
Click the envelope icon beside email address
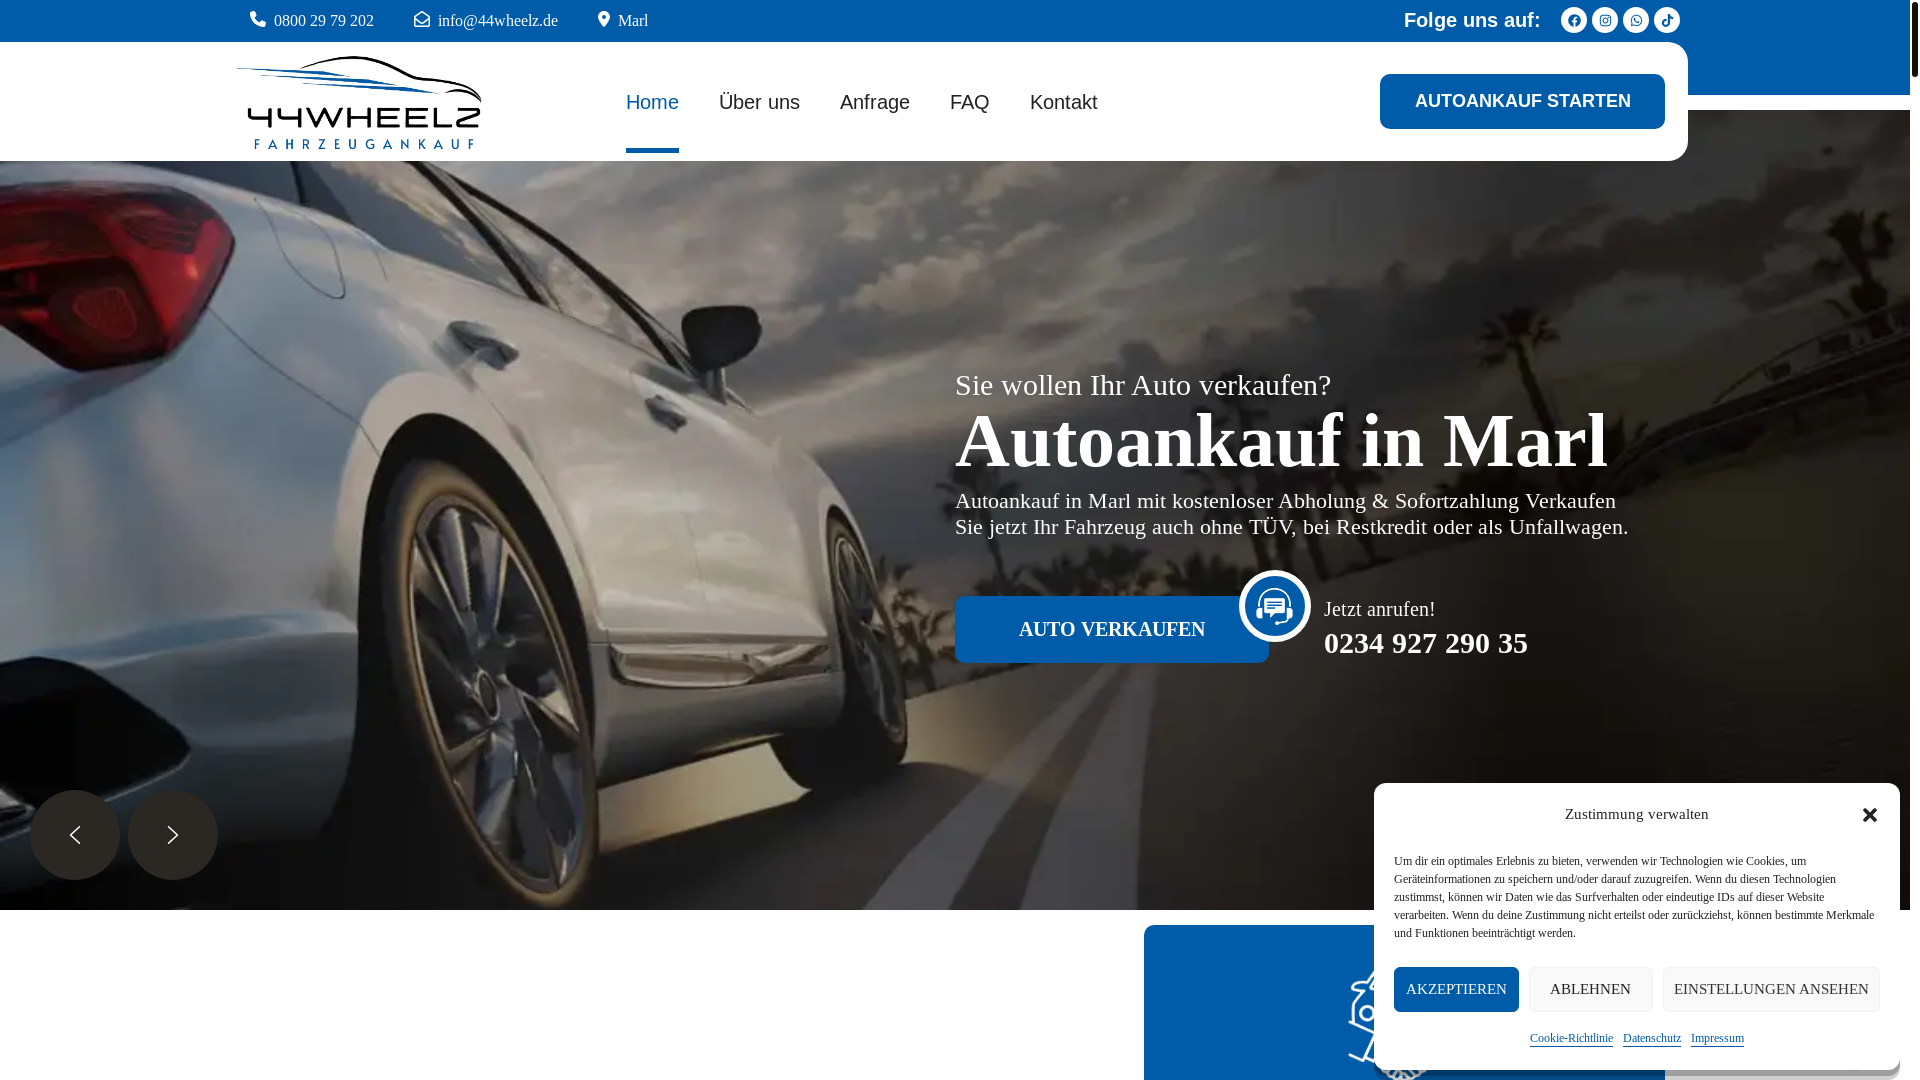coord(422,19)
